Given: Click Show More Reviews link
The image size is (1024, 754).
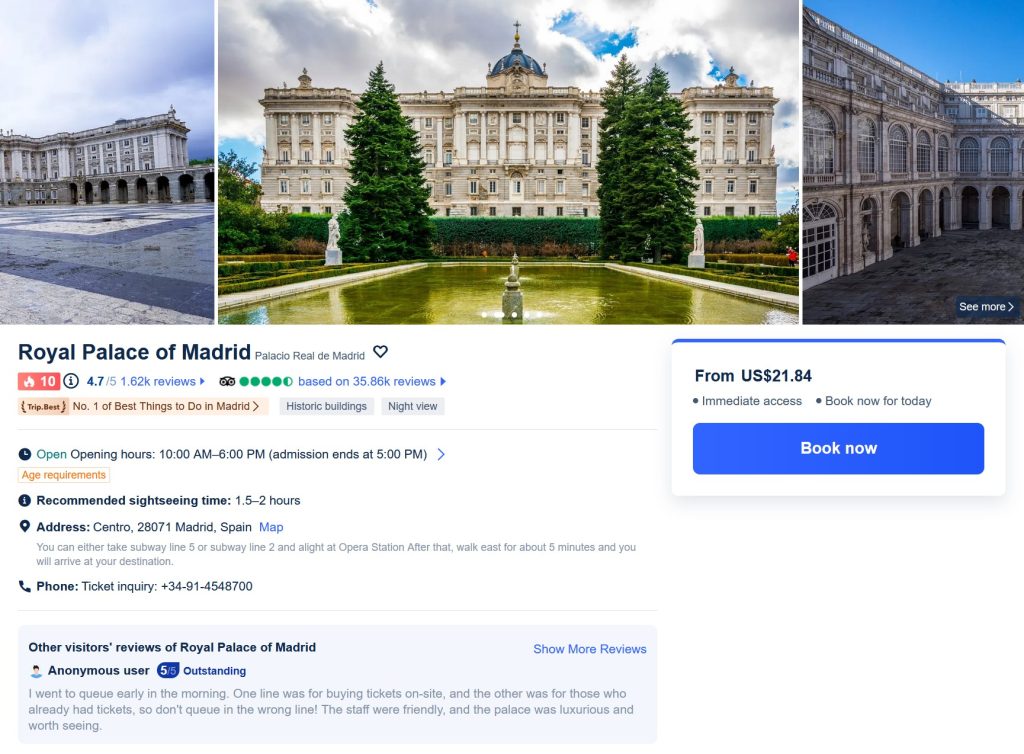Looking at the screenshot, I should point(590,649).
